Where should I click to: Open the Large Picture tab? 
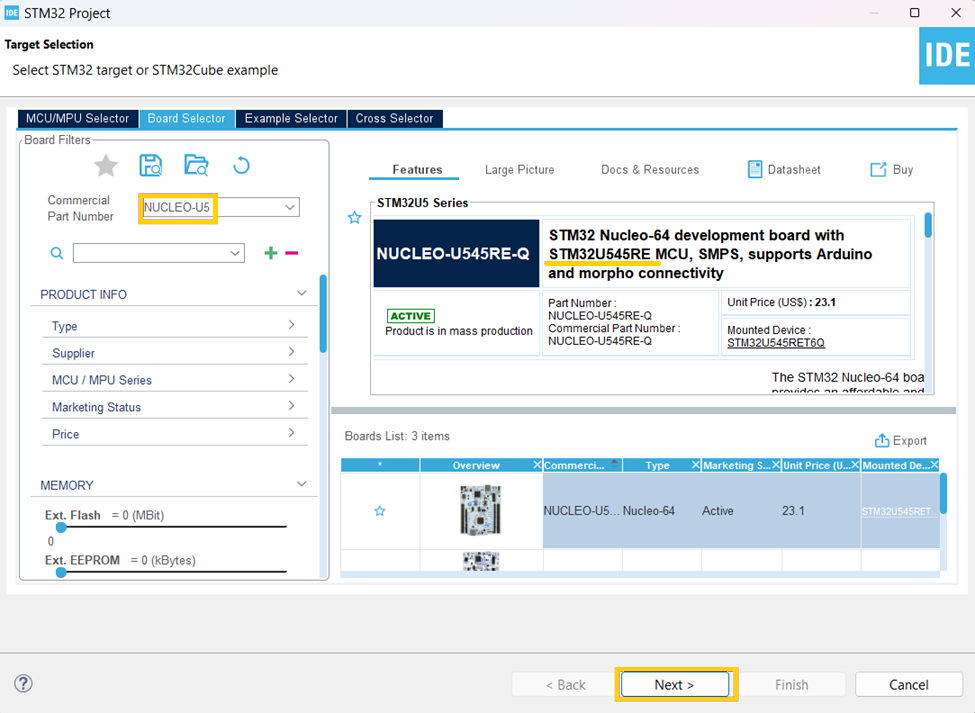click(519, 170)
